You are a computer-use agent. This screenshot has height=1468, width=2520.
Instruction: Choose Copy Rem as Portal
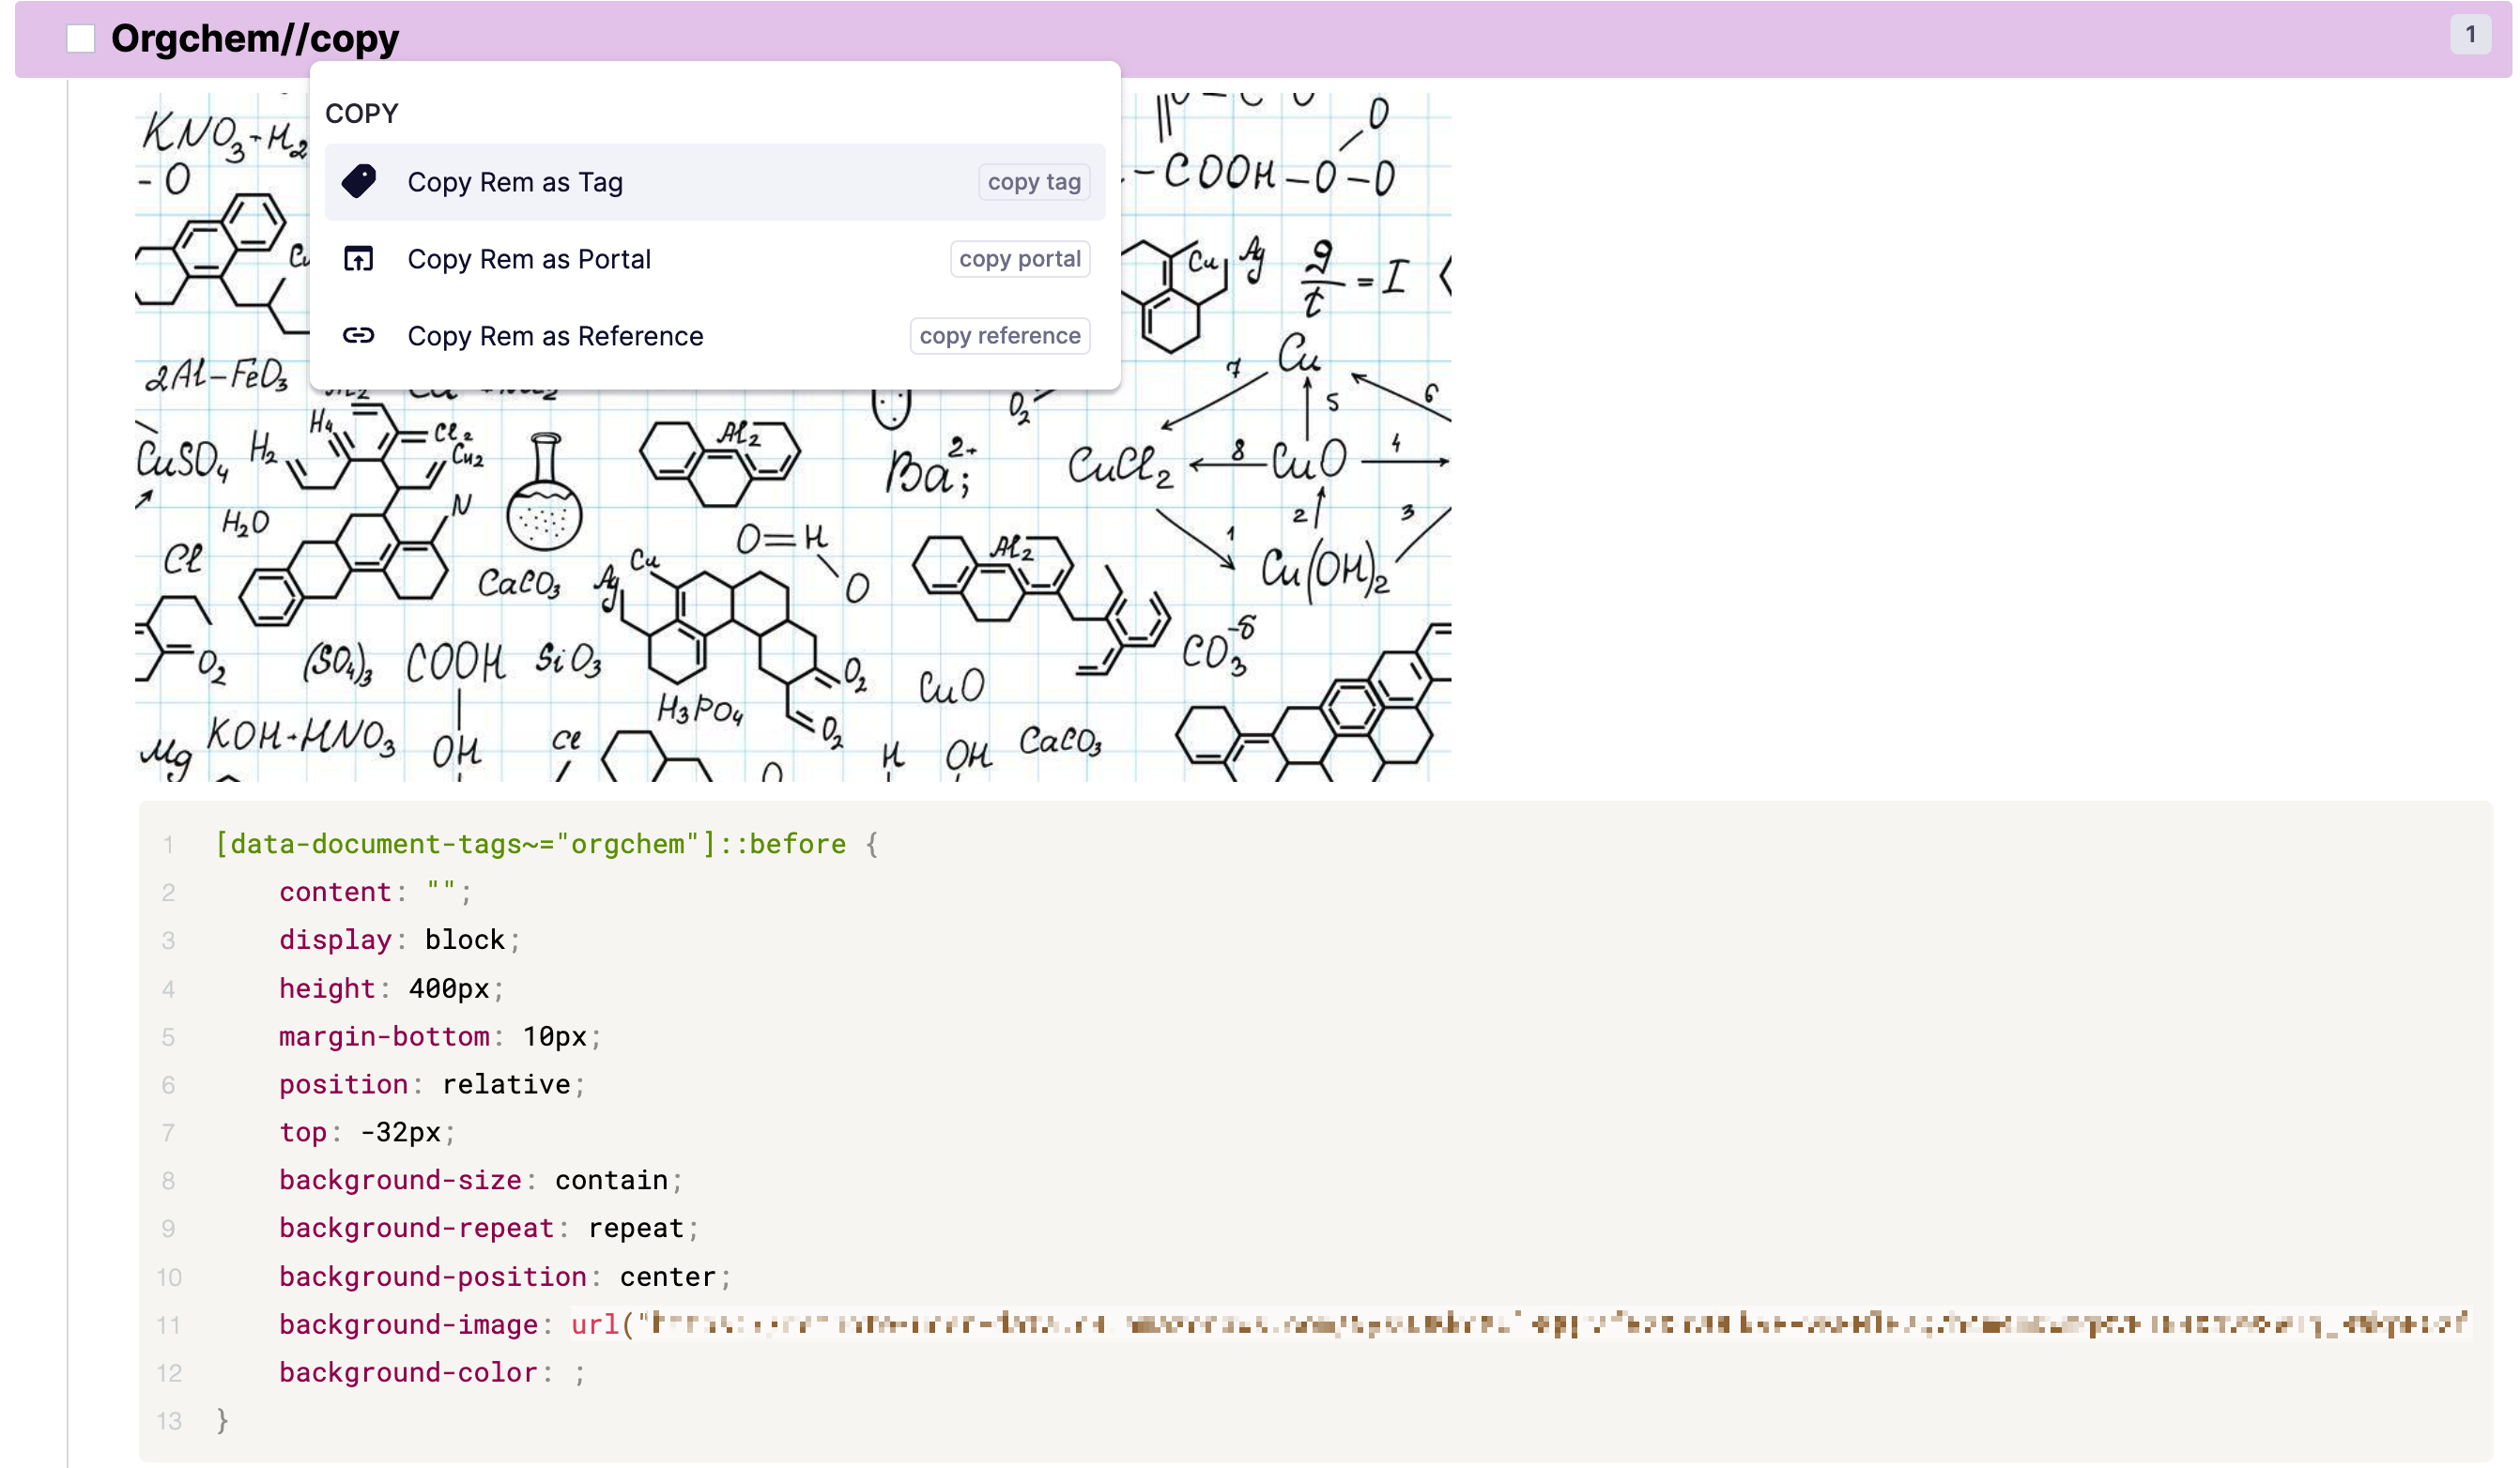(x=528, y=259)
